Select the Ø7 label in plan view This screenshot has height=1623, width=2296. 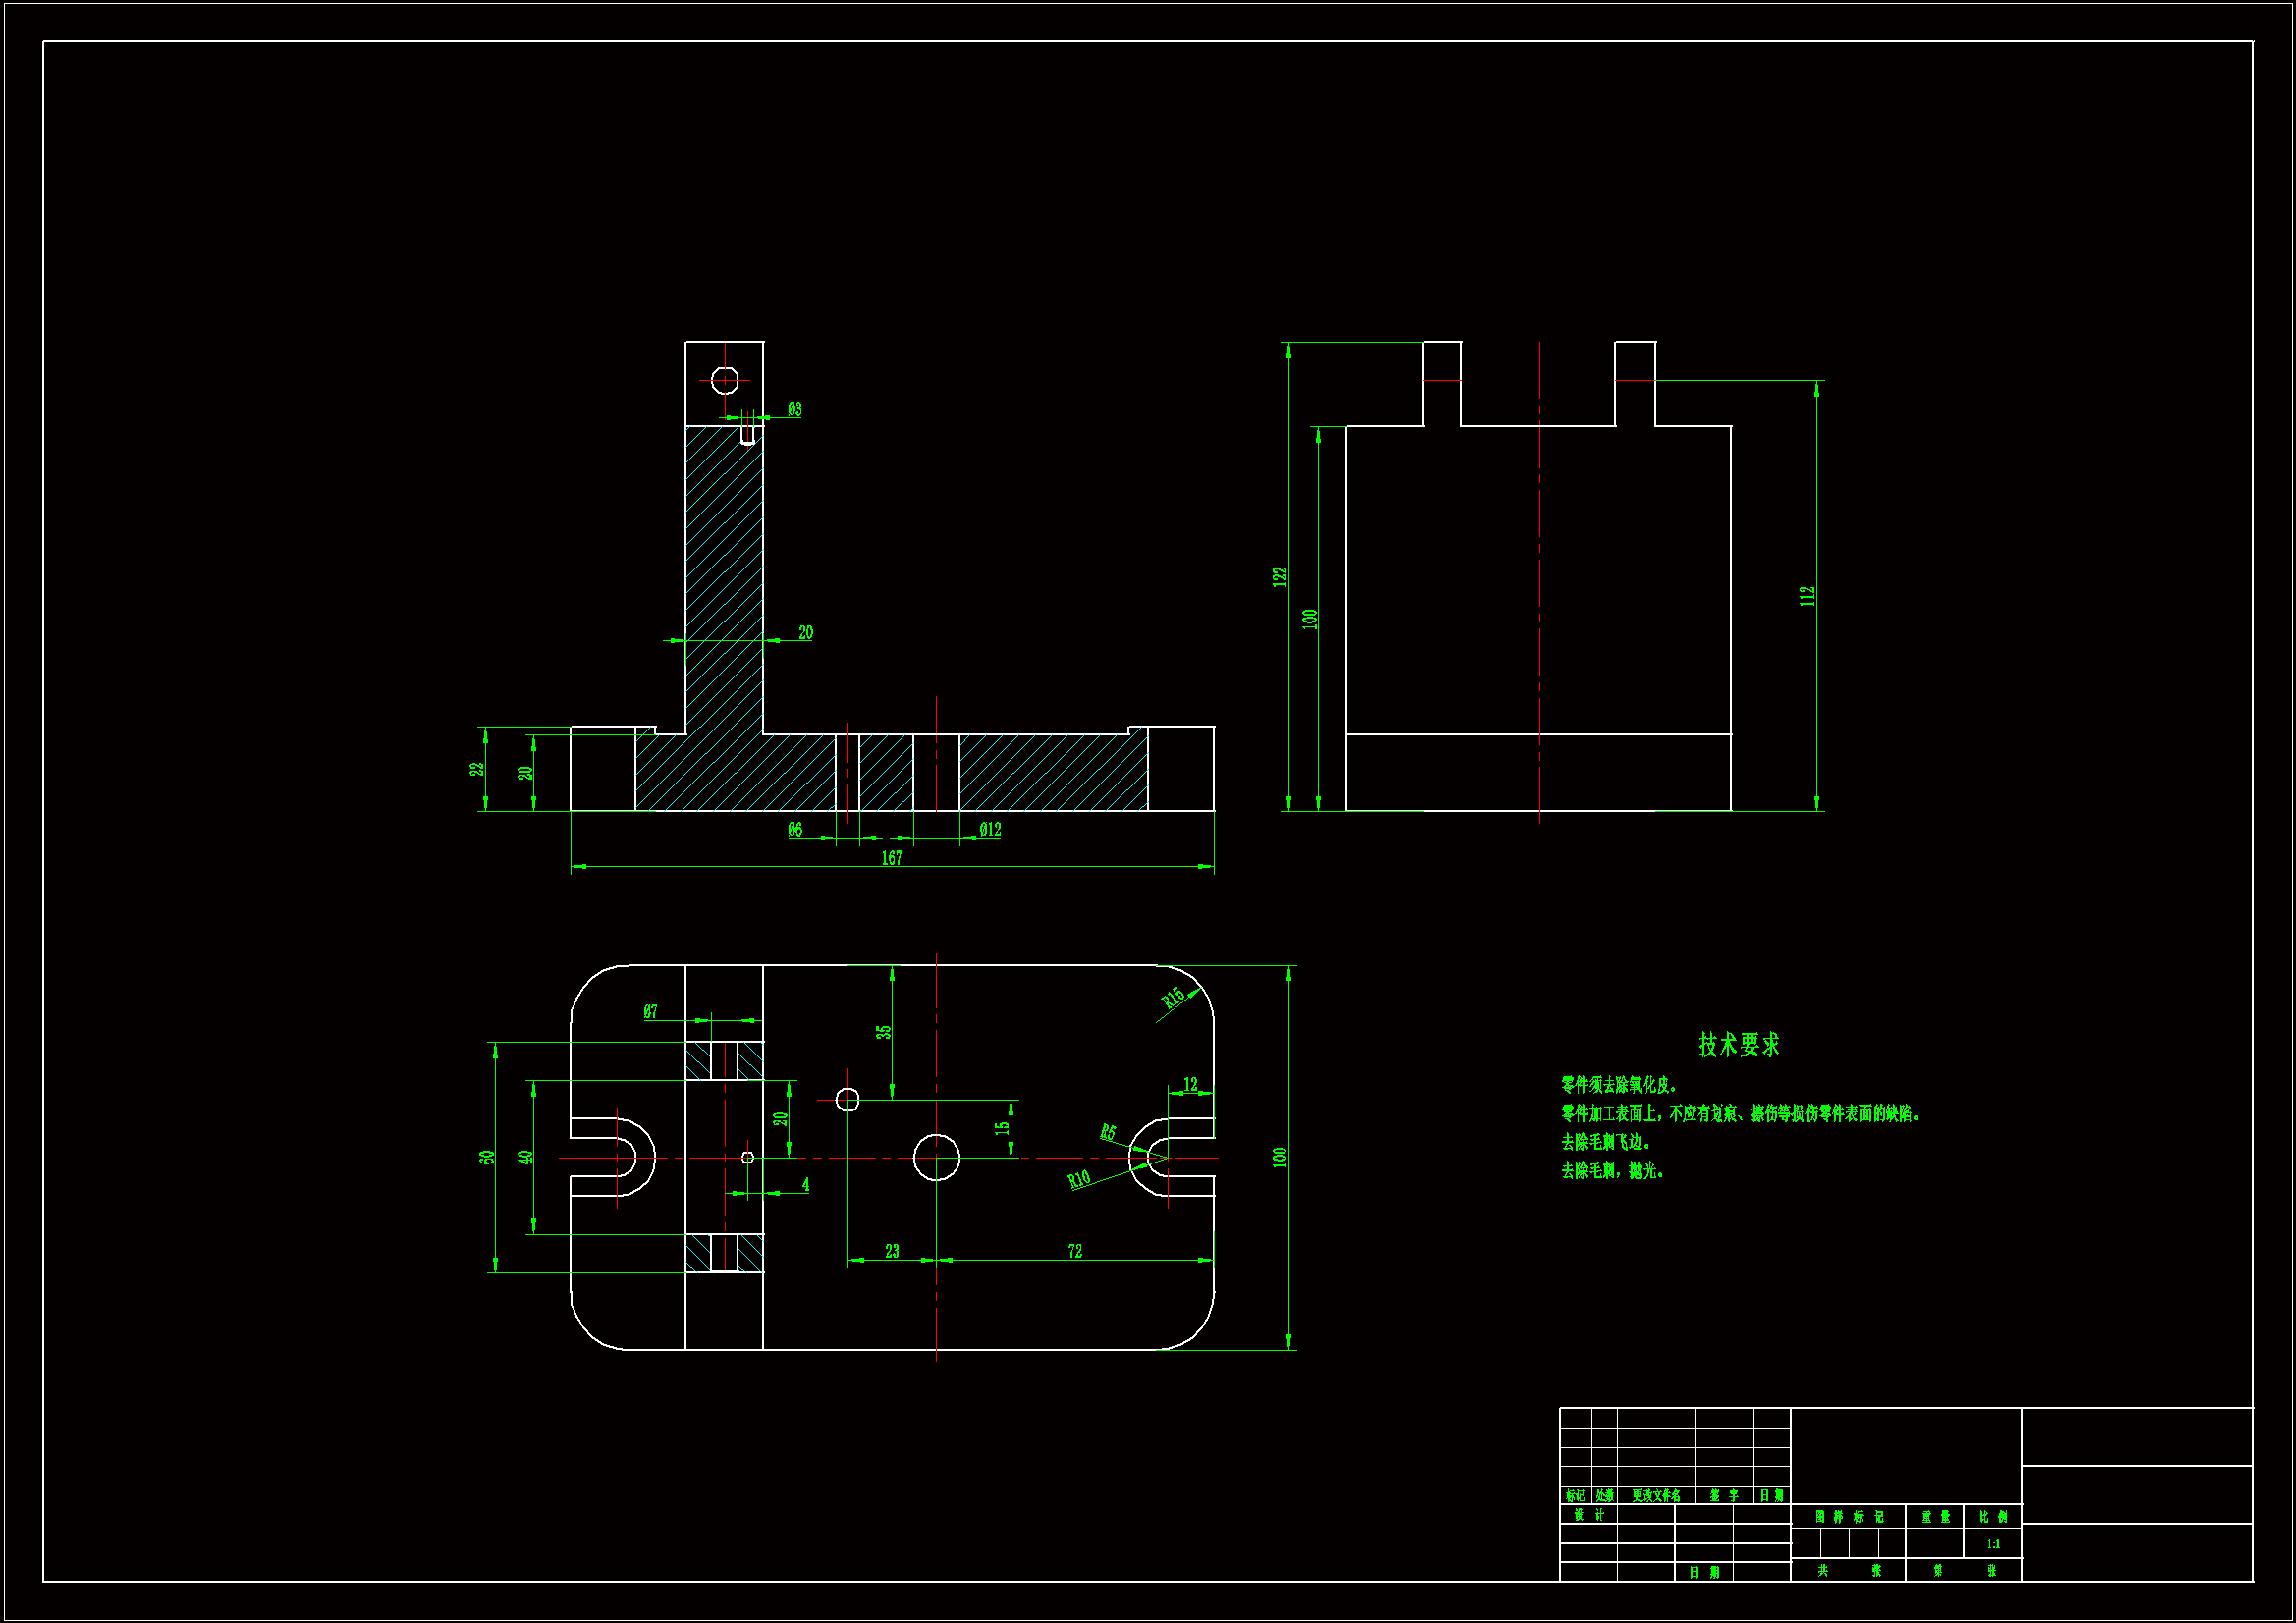651,1011
